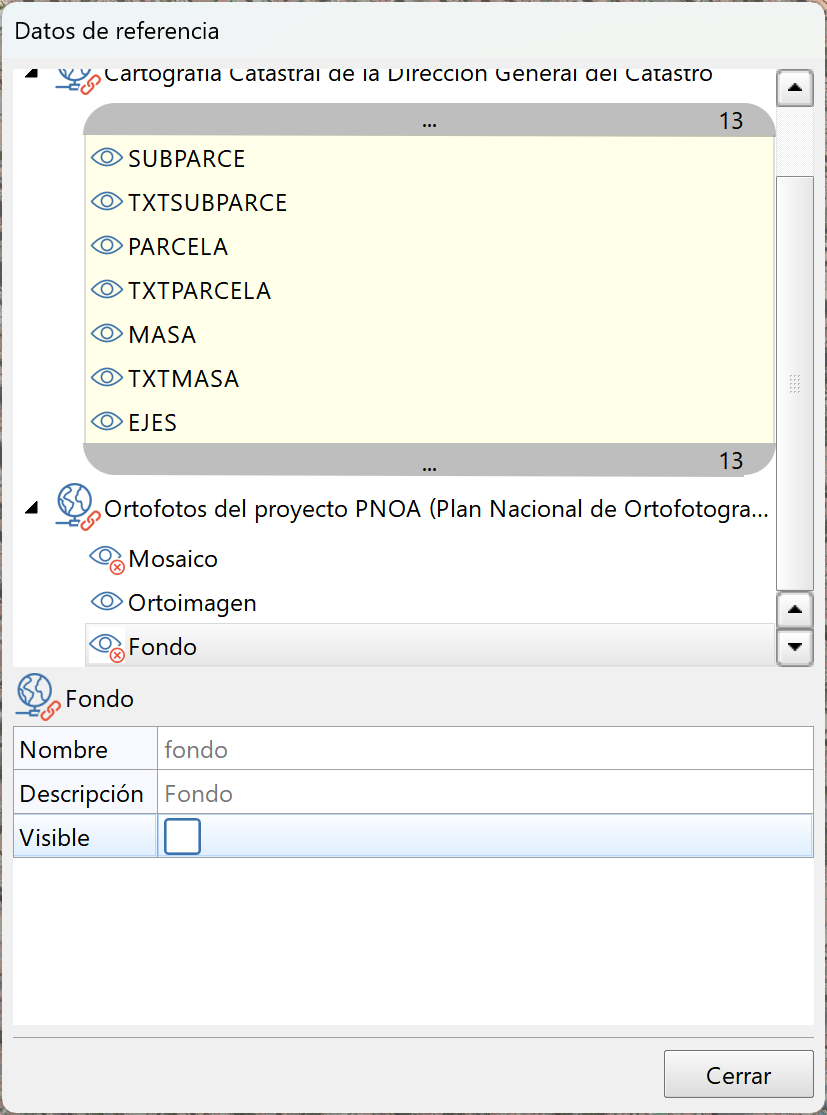Click the top ellipsis group header showing 13

click(429, 121)
